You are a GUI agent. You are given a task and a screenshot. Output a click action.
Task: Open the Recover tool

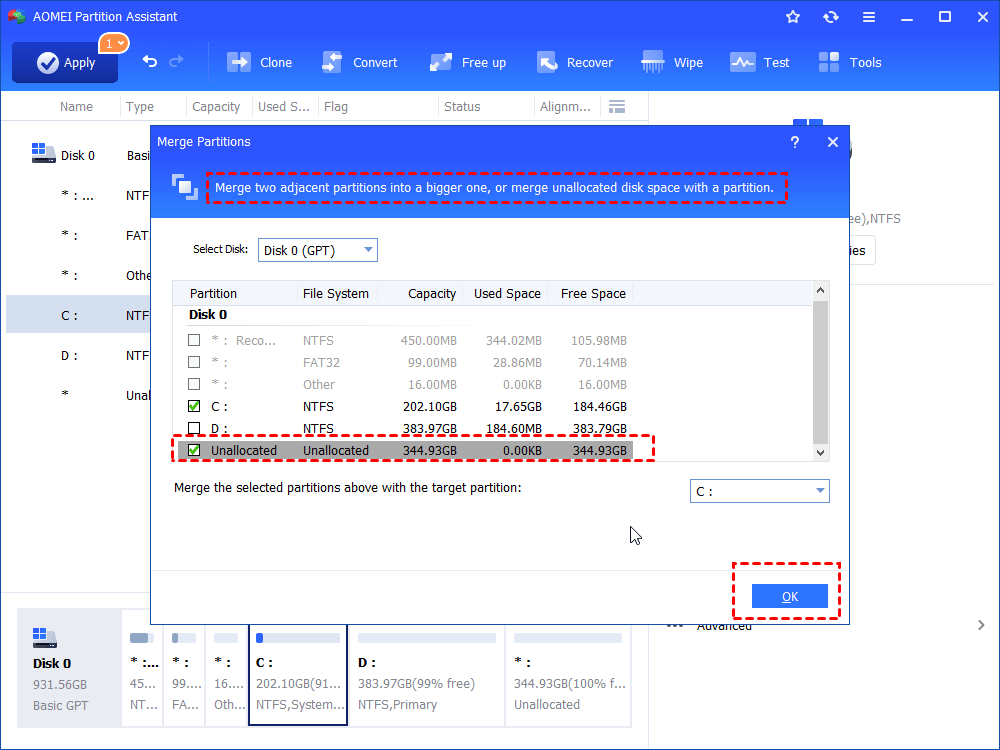(575, 62)
